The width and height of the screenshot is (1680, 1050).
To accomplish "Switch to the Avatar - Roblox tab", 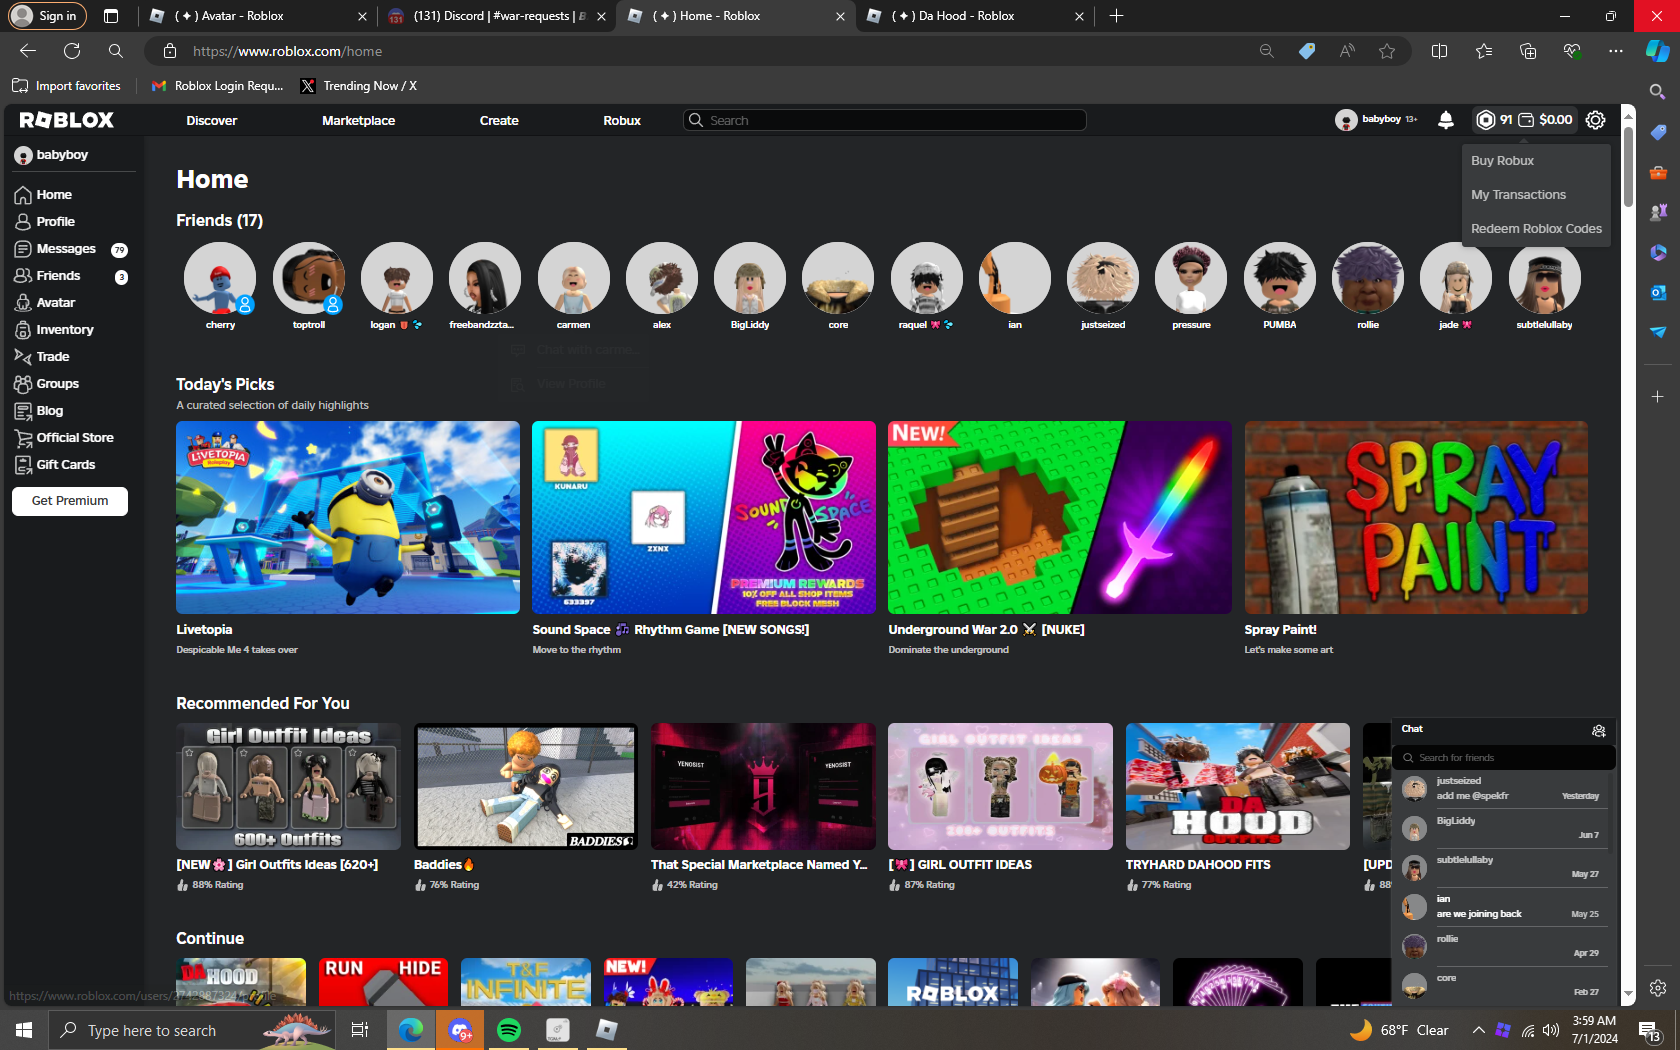I will [258, 16].
